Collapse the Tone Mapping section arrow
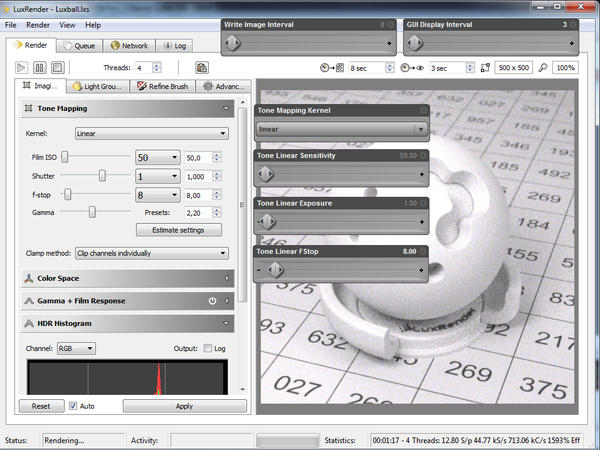This screenshot has height=450, width=600. click(226, 108)
